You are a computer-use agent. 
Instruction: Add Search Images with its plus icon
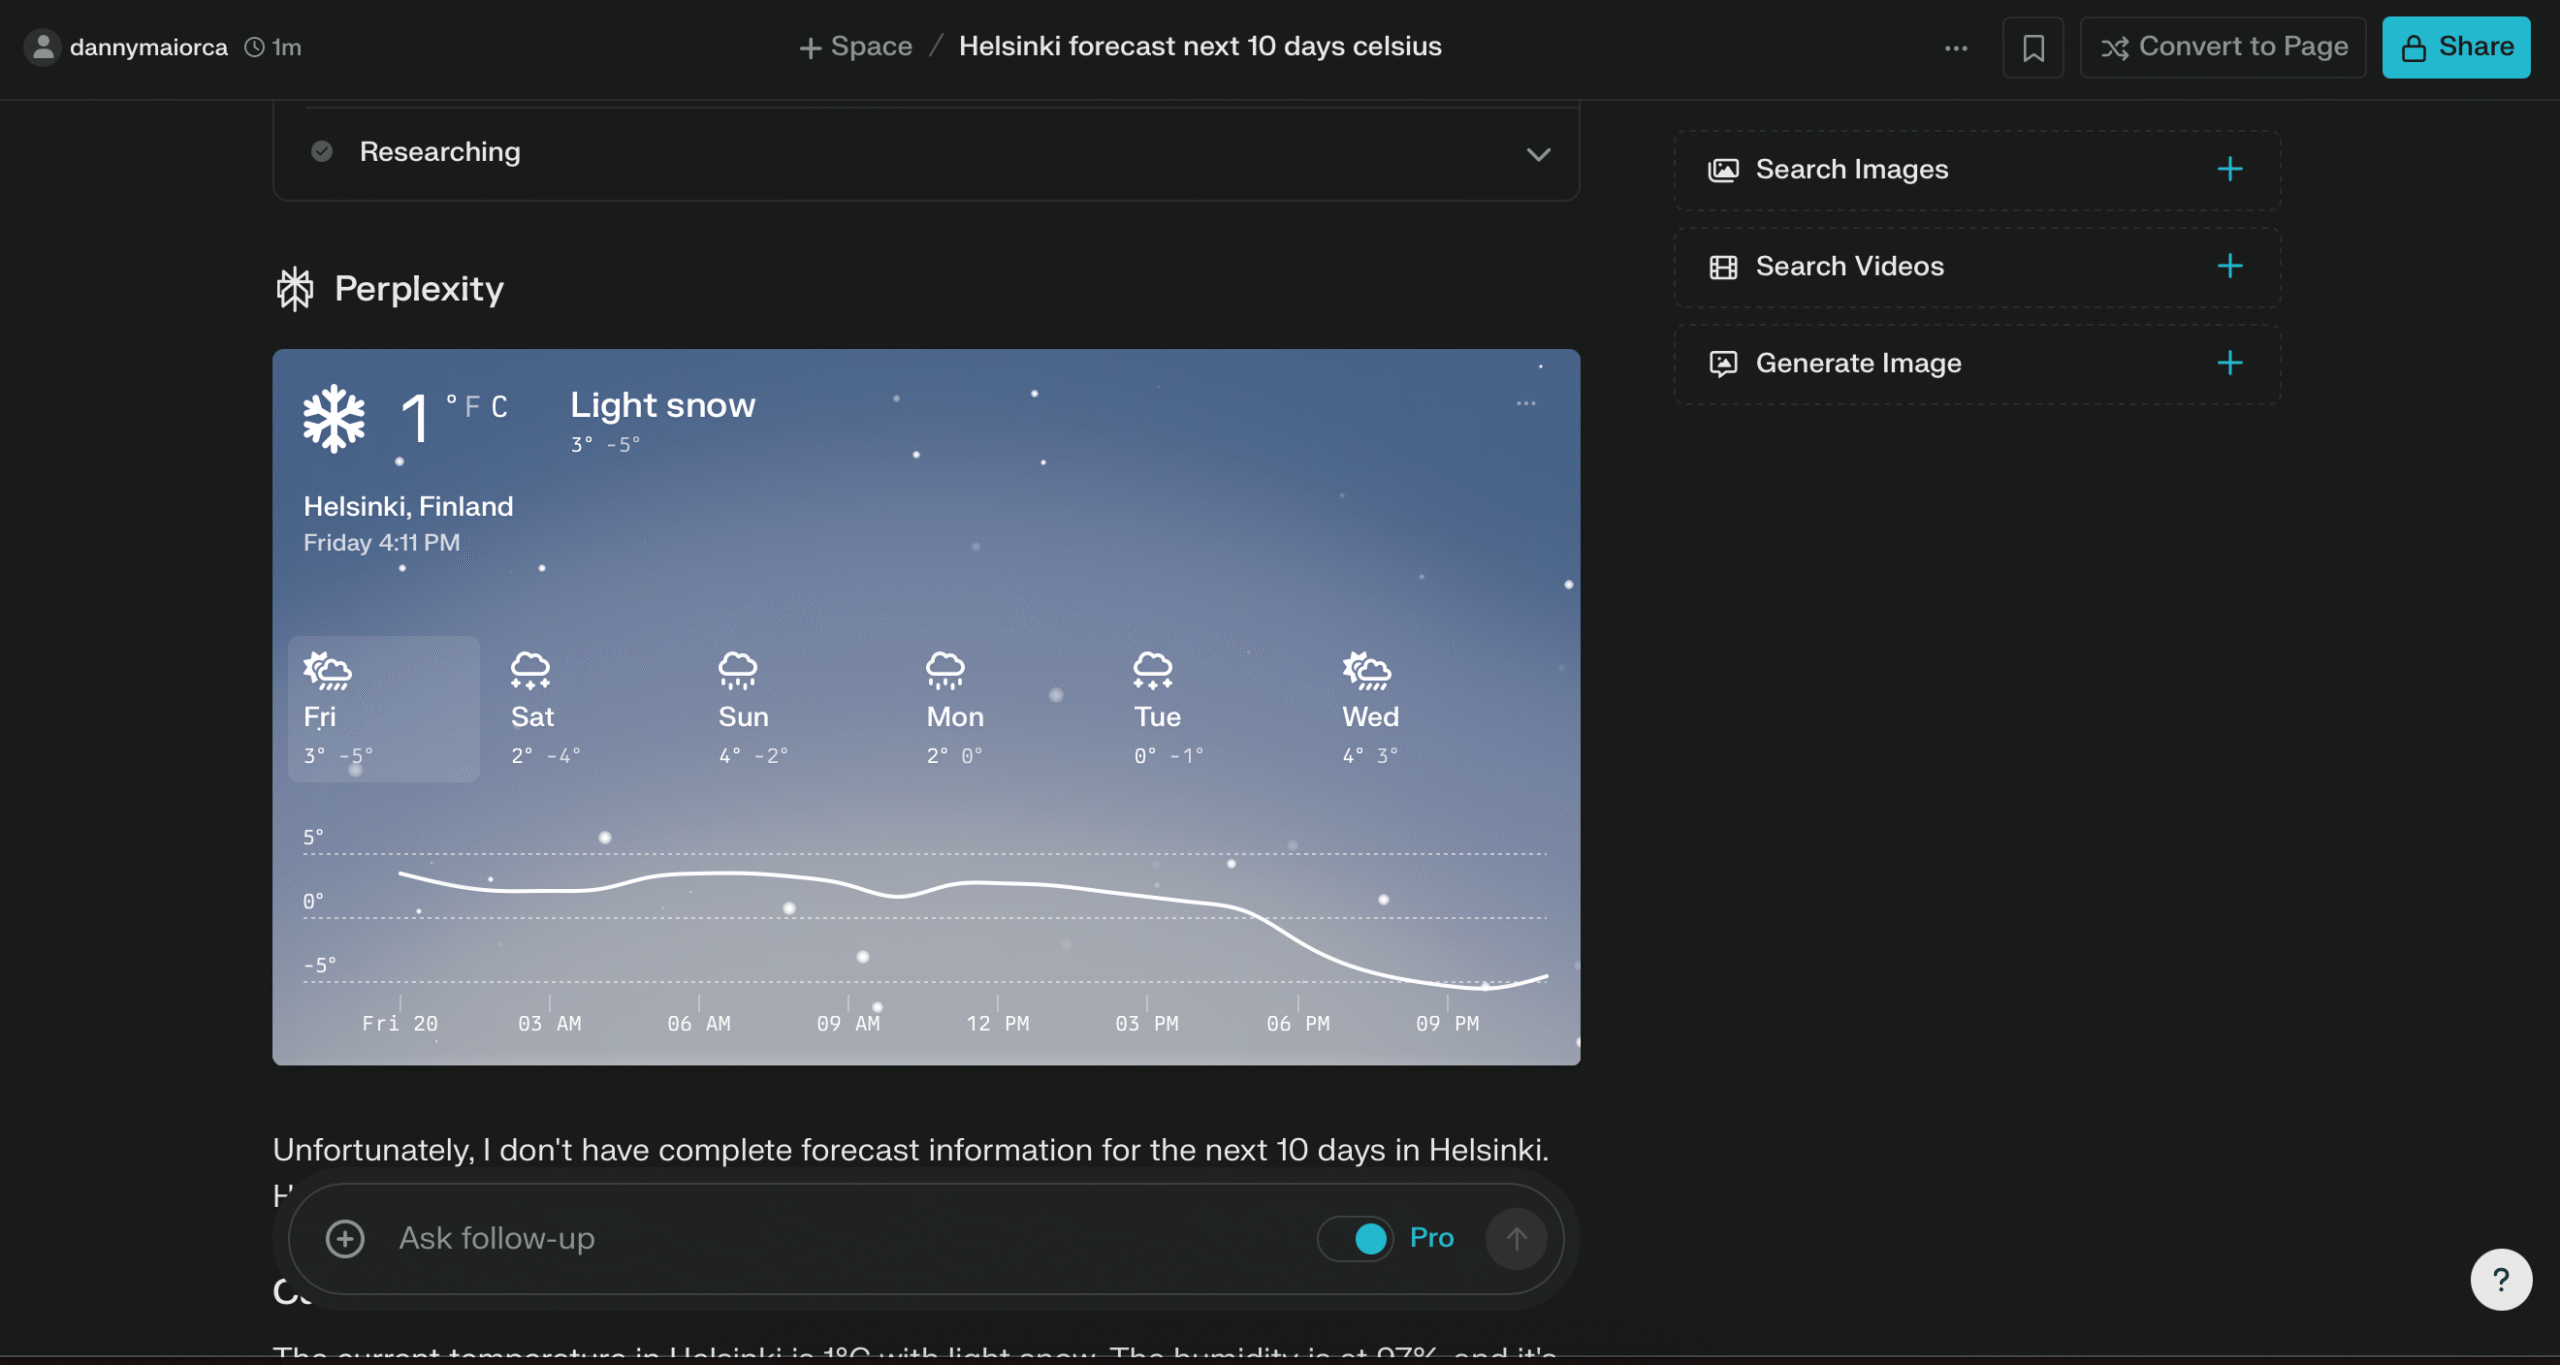pos(2229,169)
